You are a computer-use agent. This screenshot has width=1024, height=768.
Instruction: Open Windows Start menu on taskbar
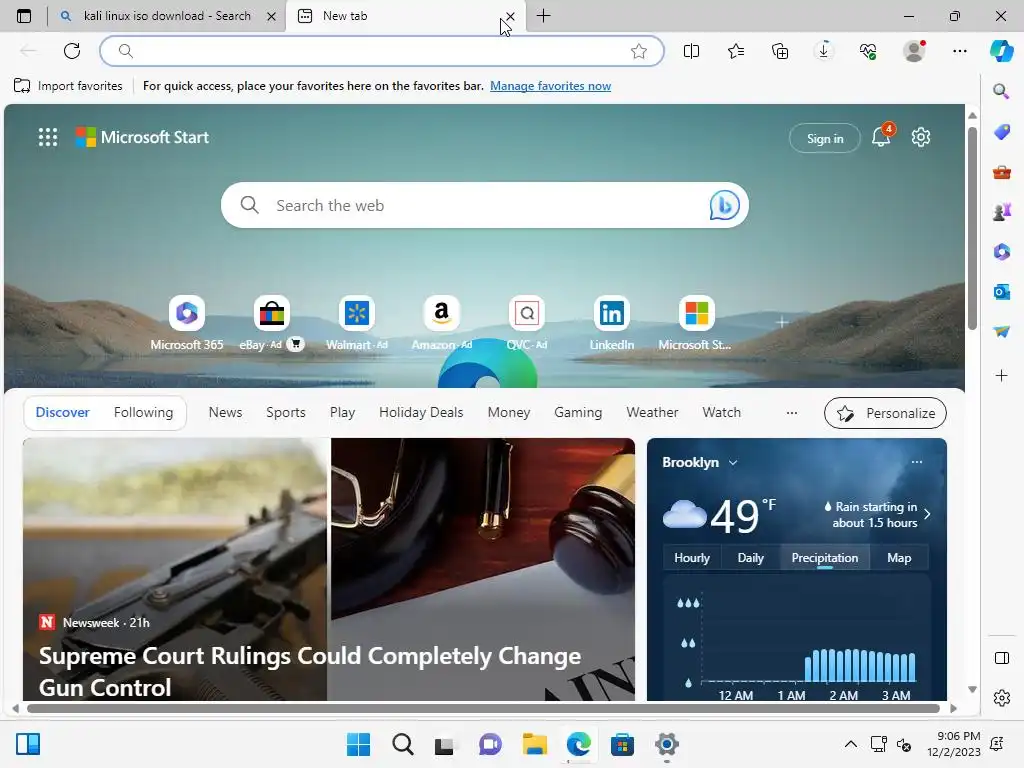358,744
